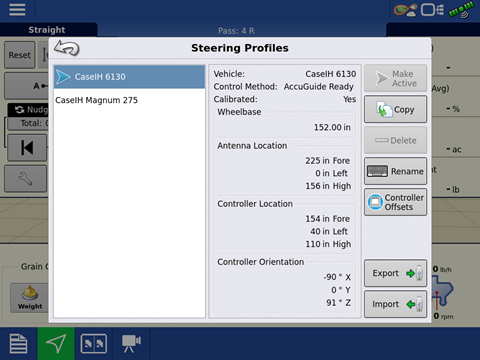Export the steering profile

point(395,273)
